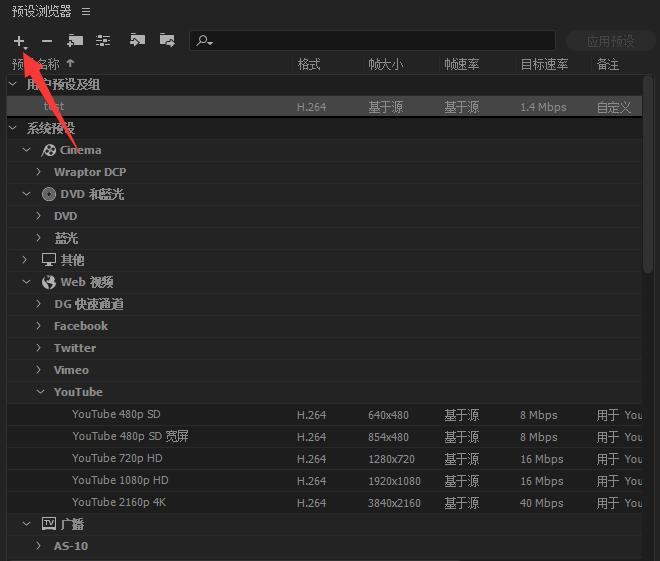Create a new preset group folder
Image resolution: width=660 pixels, height=561 pixels.
click(x=75, y=41)
